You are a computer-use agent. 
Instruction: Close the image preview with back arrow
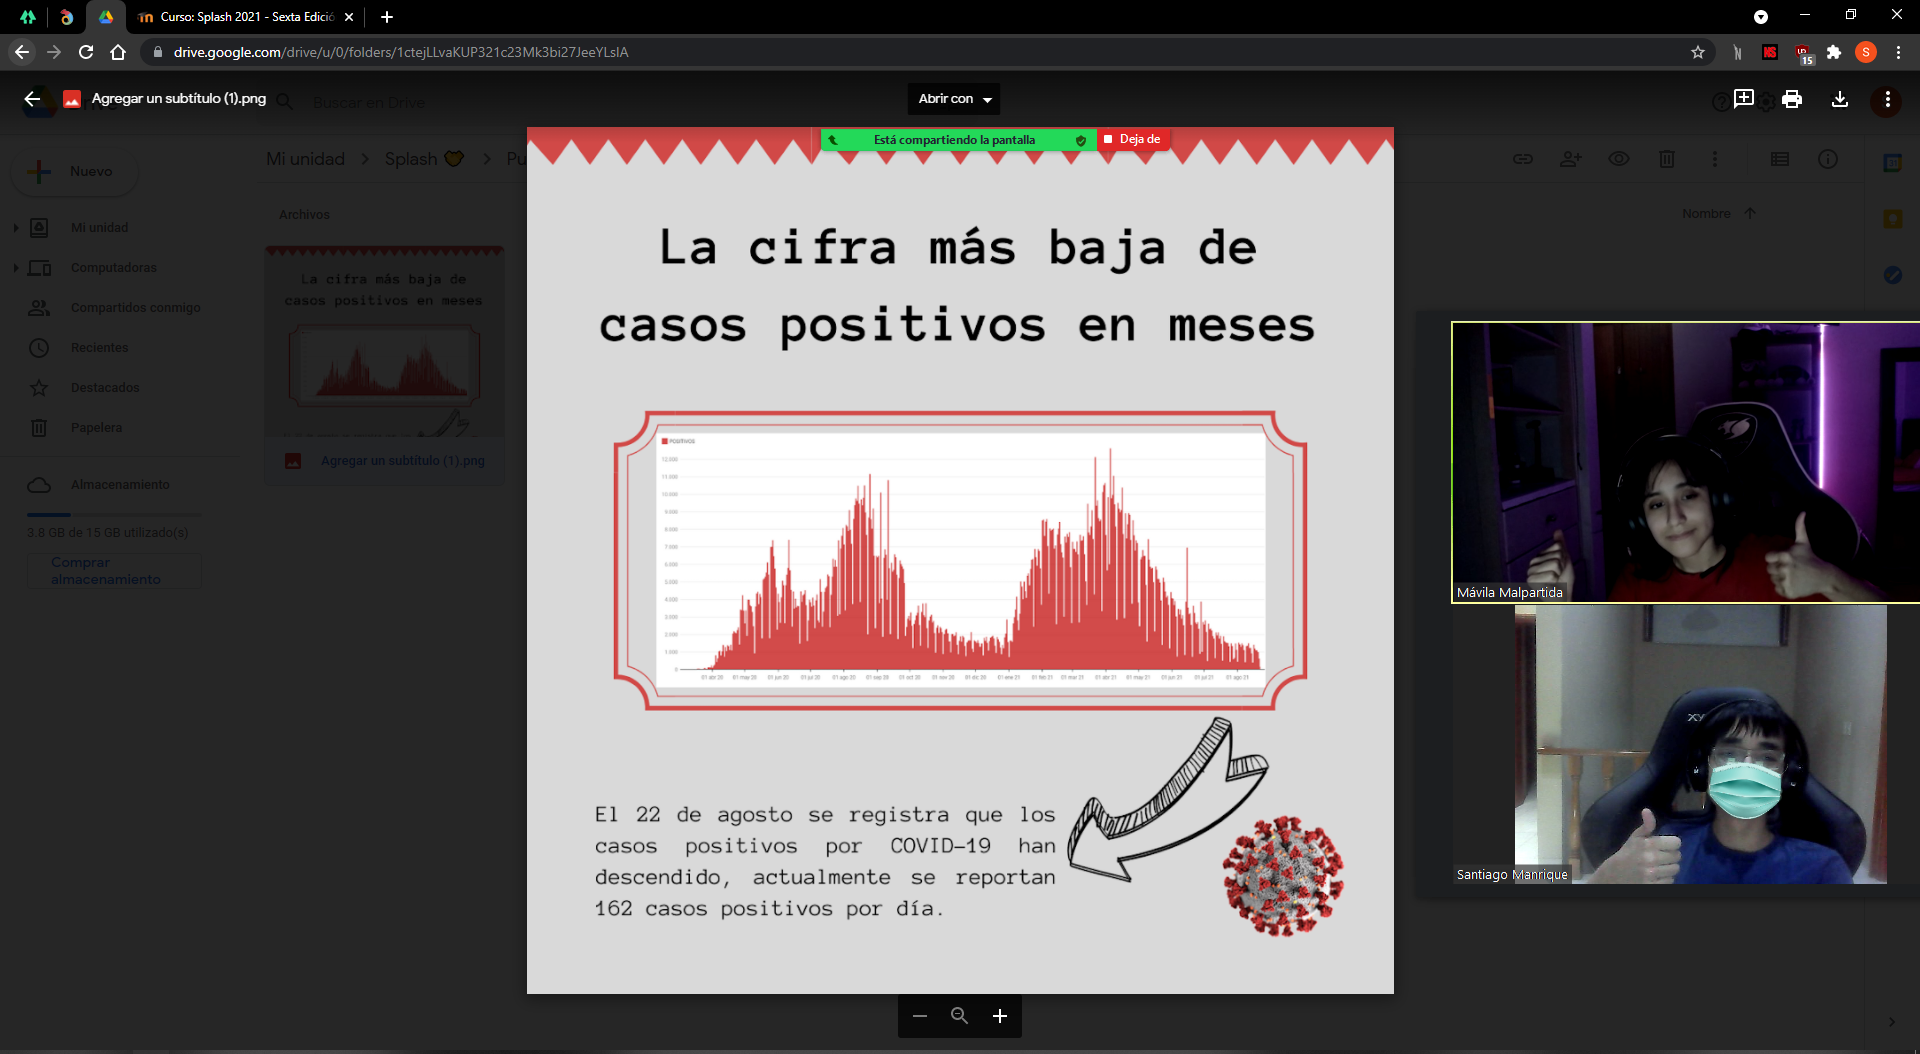coord(32,99)
